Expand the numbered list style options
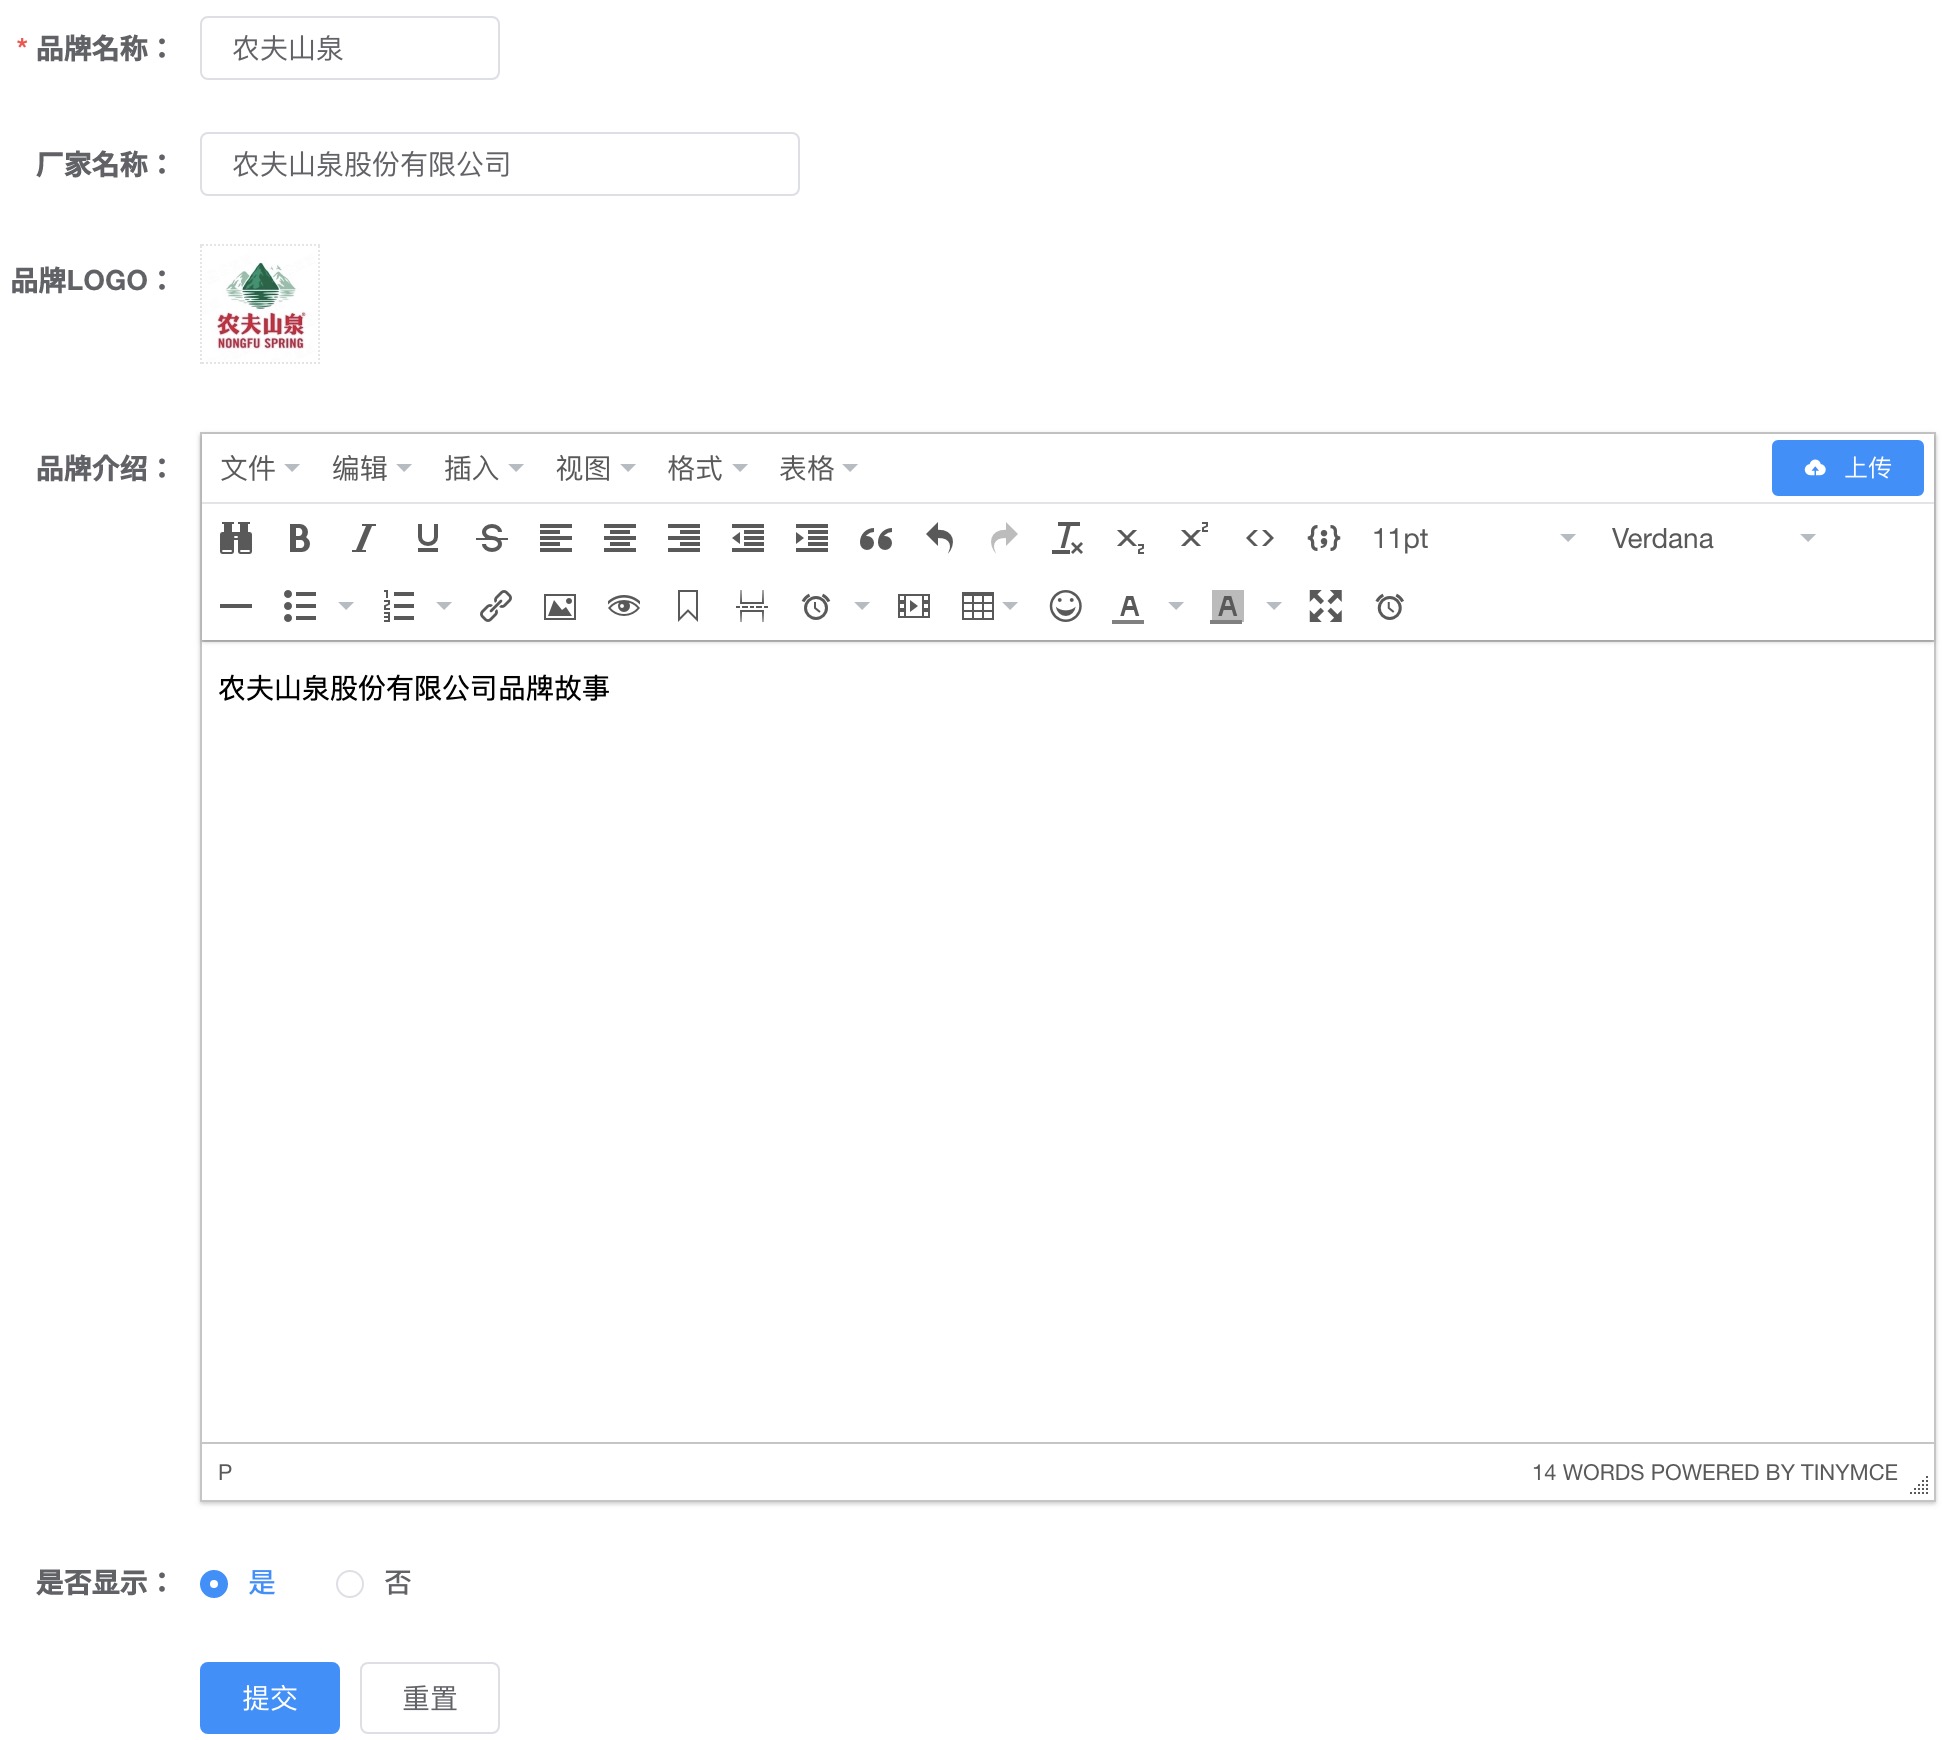Screen dimensions: 1942x1740 [x=444, y=606]
